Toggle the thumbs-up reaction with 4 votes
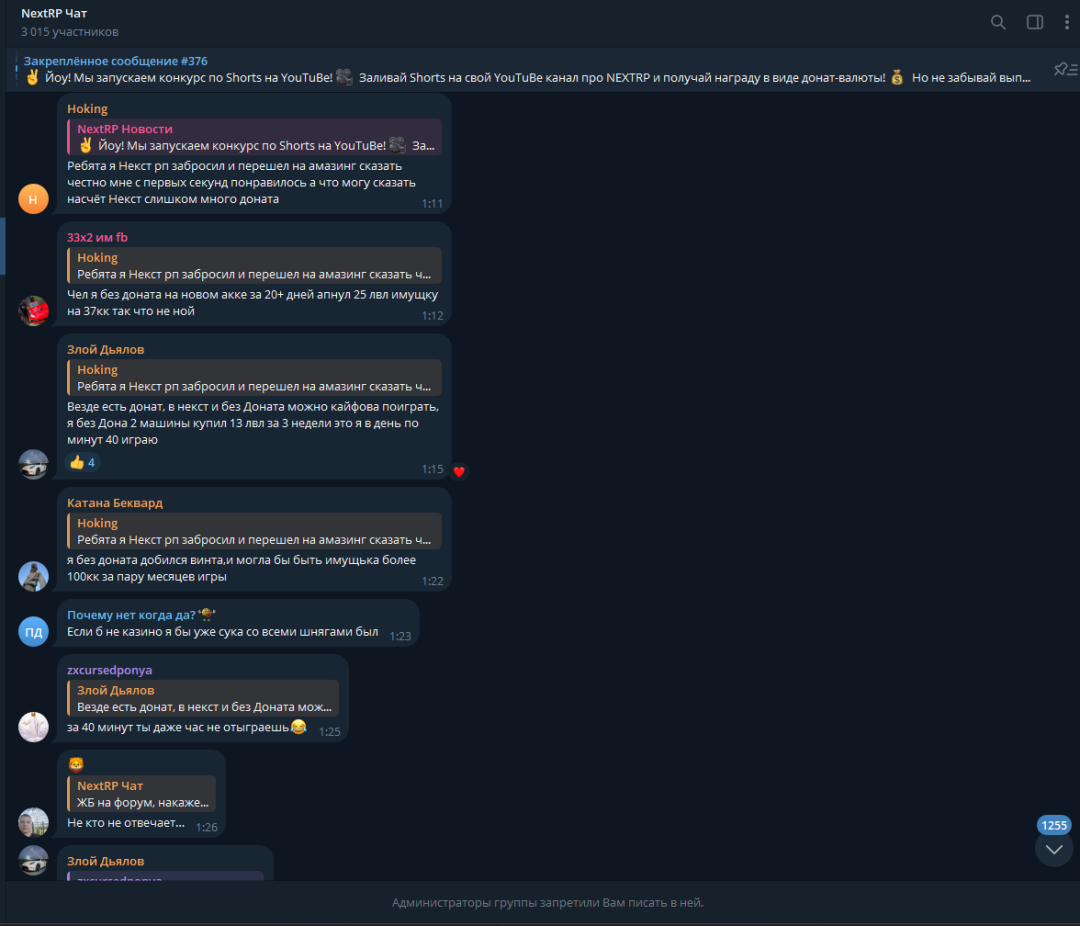The image size is (1080, 926). 83,462
